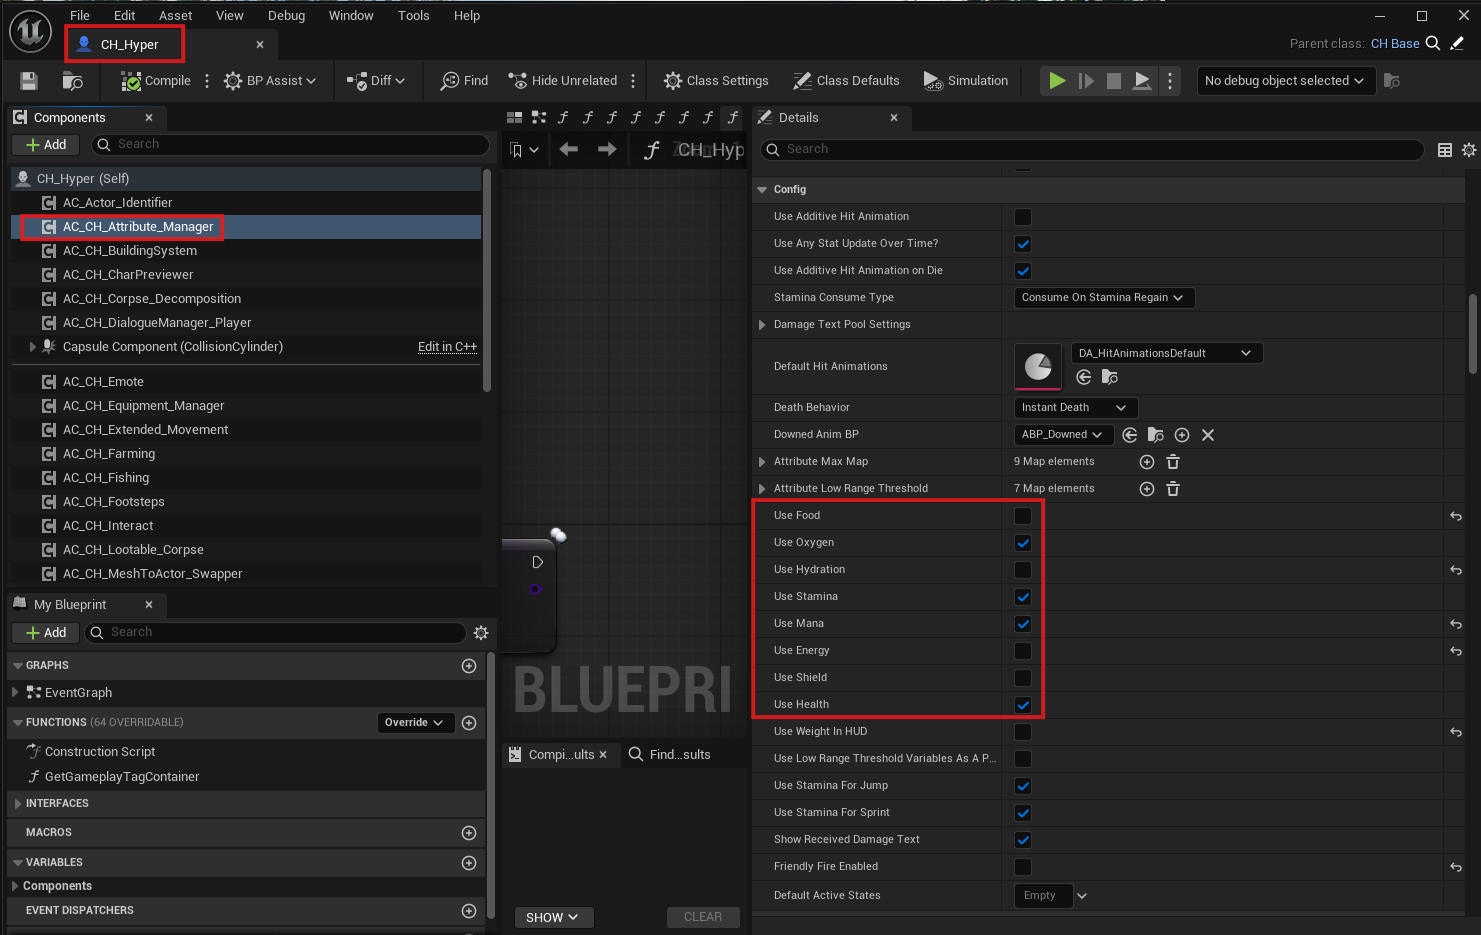Image resolution: width=1481 pixels, height=935 pixels.
Task: Switch to the Find Results tab
Action: 670,755
